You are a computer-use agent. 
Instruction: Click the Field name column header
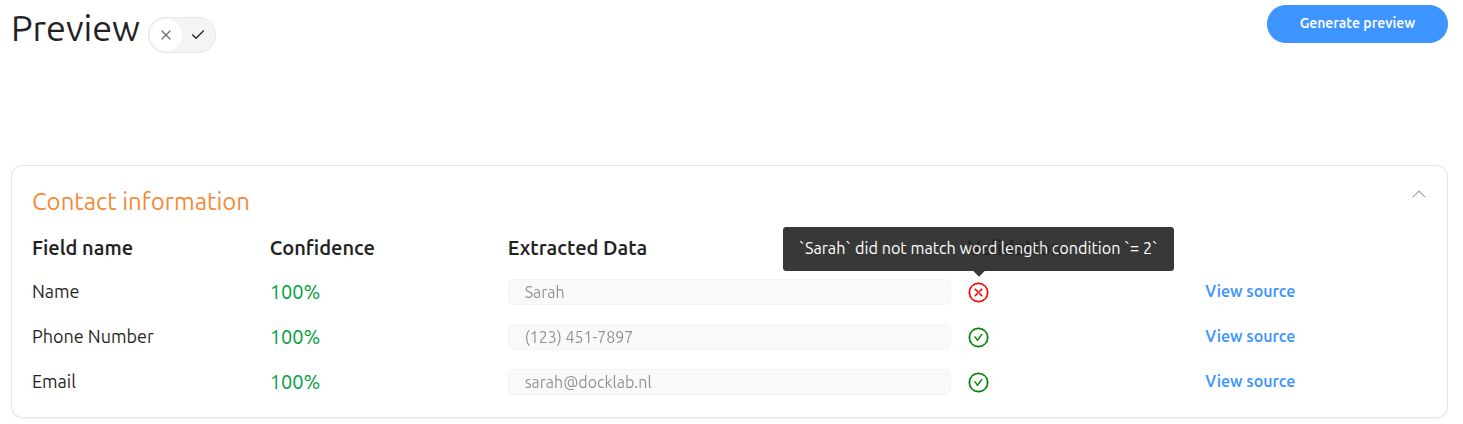(x=83, y=249)
